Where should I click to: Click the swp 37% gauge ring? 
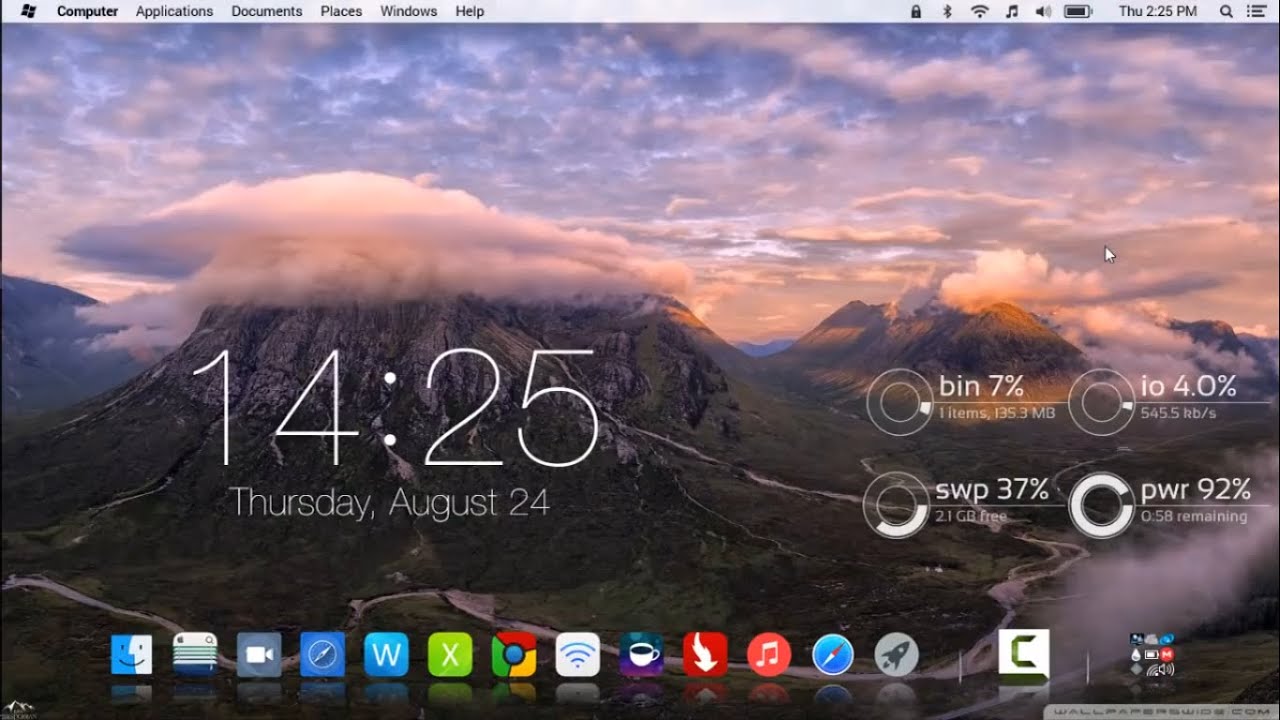point(896,505)
